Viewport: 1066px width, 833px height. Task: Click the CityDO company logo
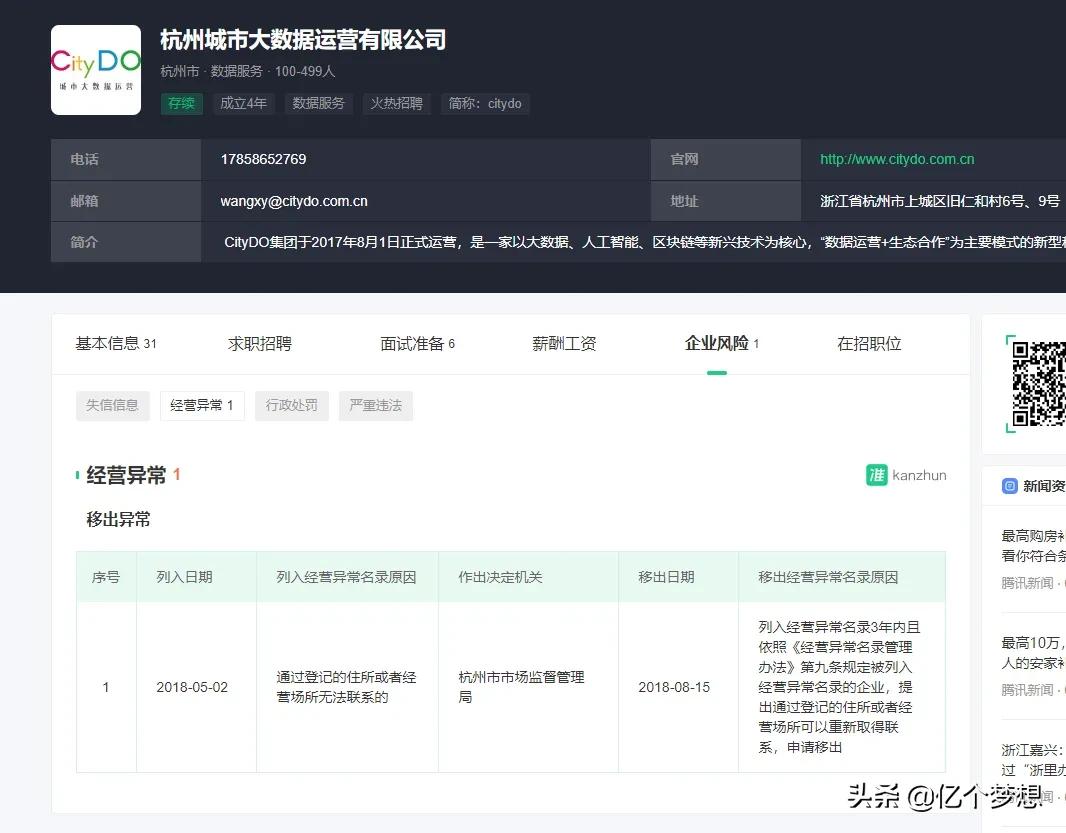95,70
